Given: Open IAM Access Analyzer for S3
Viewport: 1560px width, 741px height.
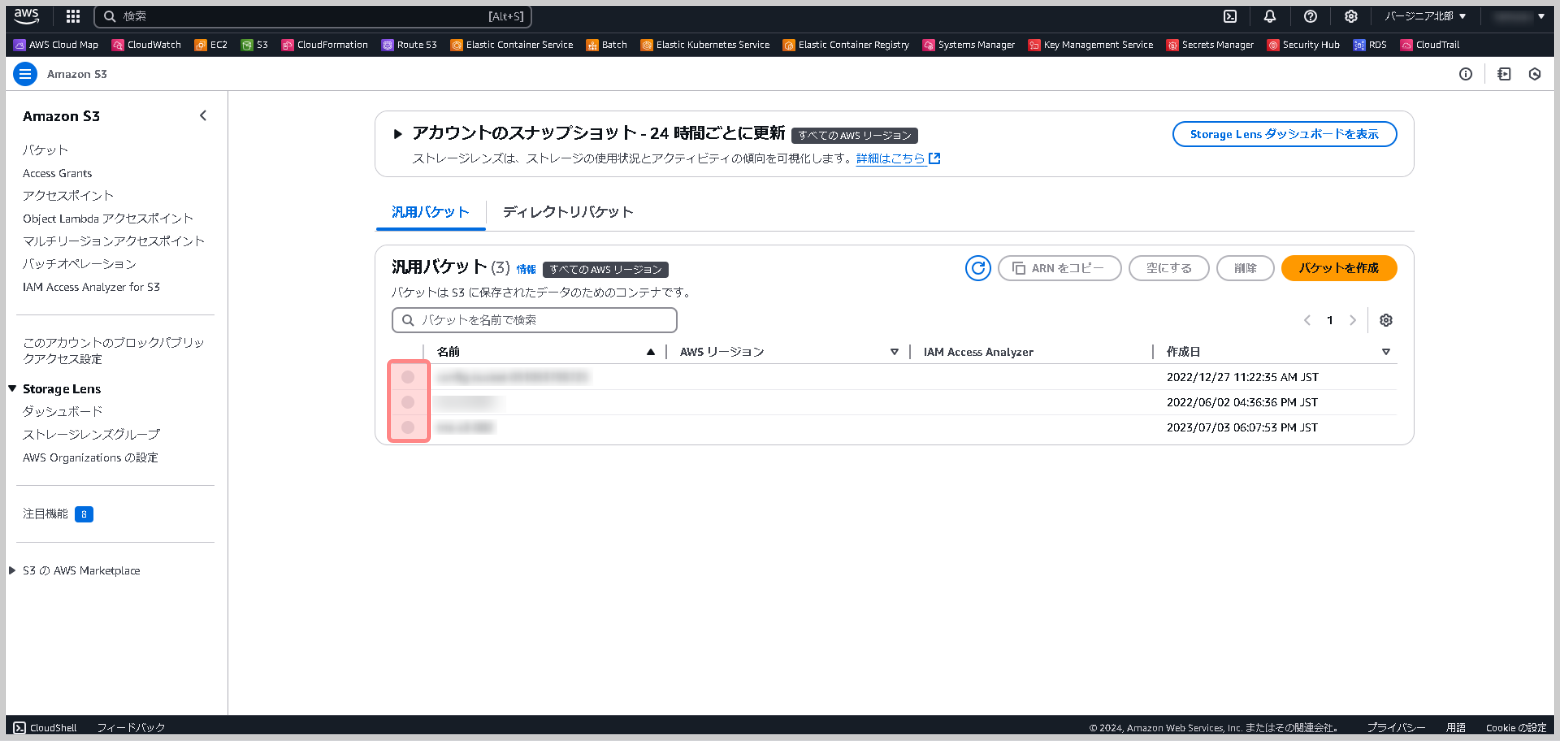Looking at the screenshot, I should (x=91, y=287).
